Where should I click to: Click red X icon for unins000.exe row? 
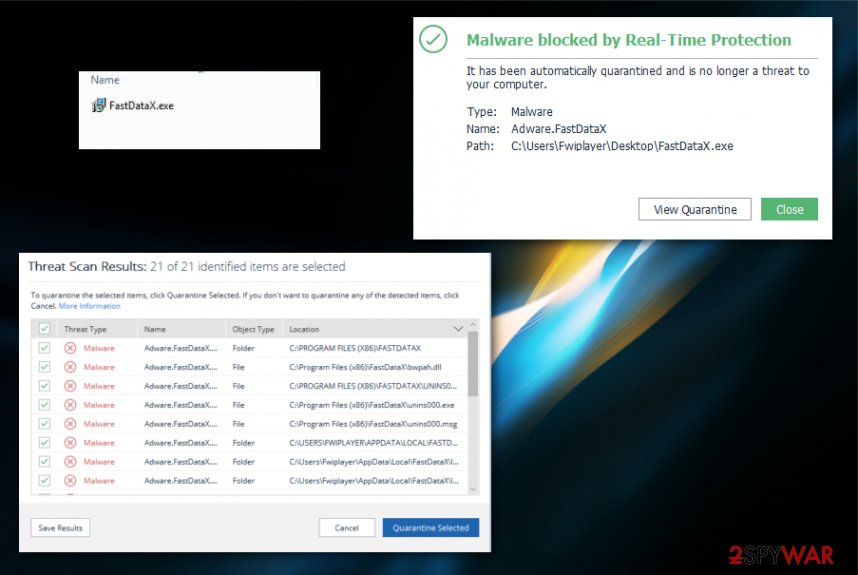pos(70,405)
